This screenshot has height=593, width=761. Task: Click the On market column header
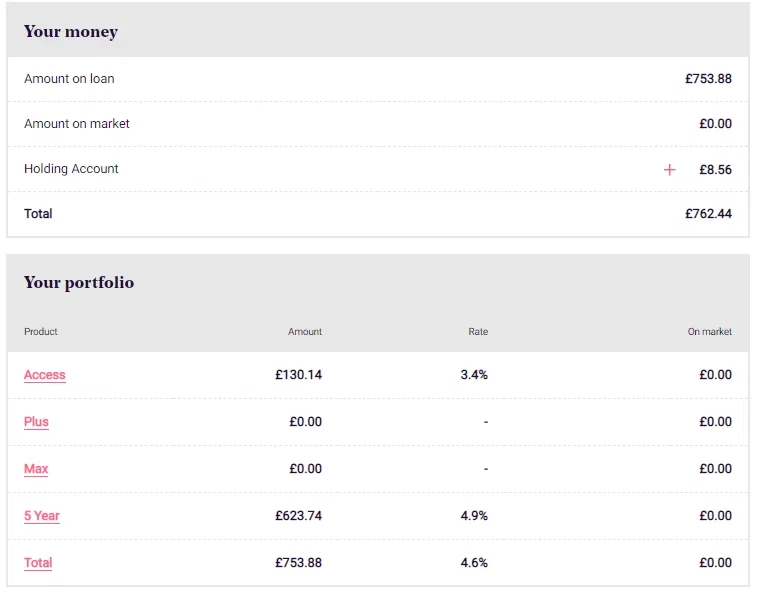tap(710, 331)
